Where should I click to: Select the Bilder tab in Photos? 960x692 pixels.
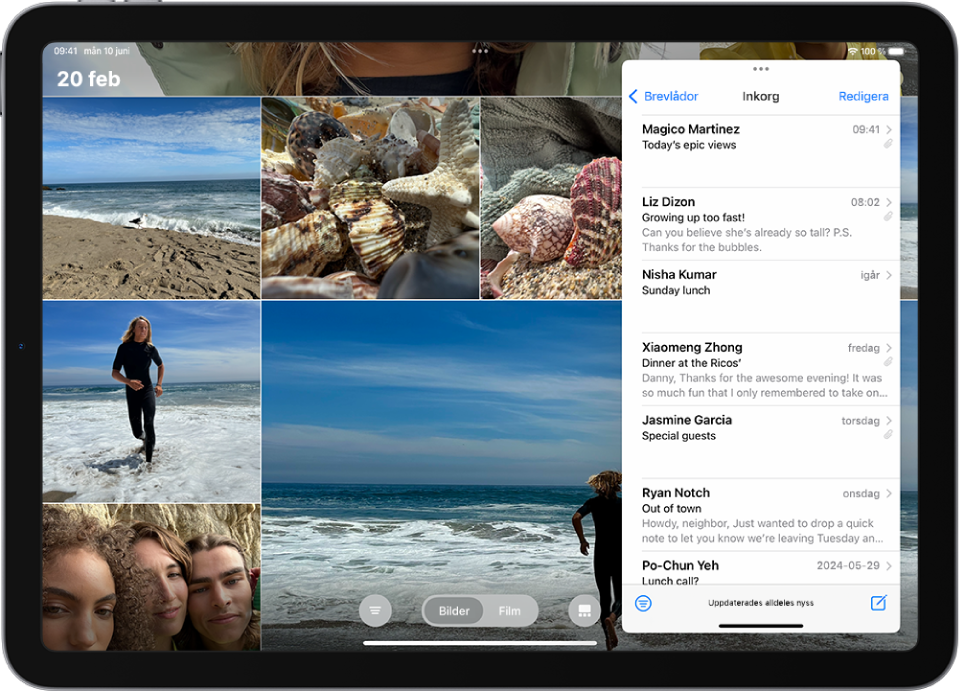(x=454, y=611)
